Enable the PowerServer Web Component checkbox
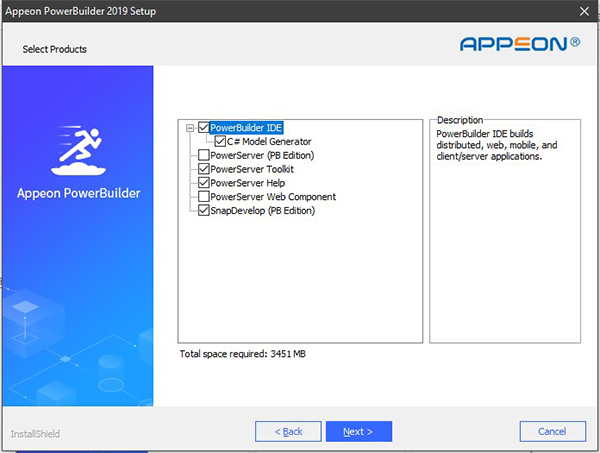Viewport: 600px width, 453px height. [x=204, y=198]
